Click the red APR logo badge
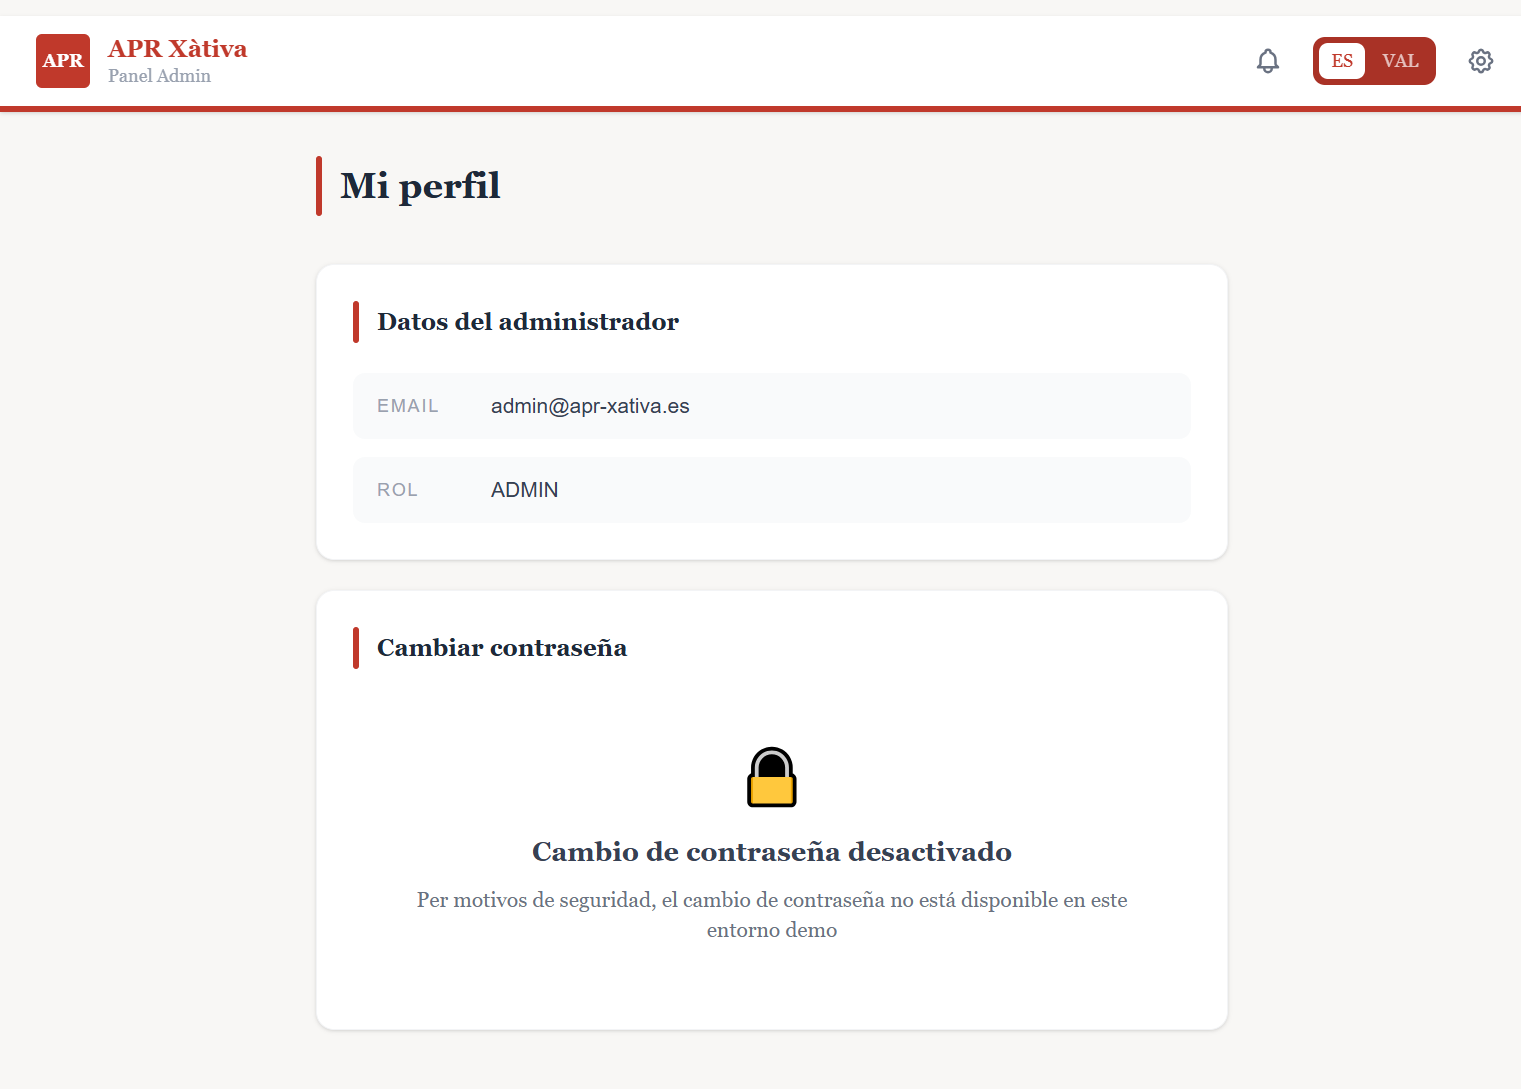The height and width of the screenshot is (1089, 1521). click(63, 61)
